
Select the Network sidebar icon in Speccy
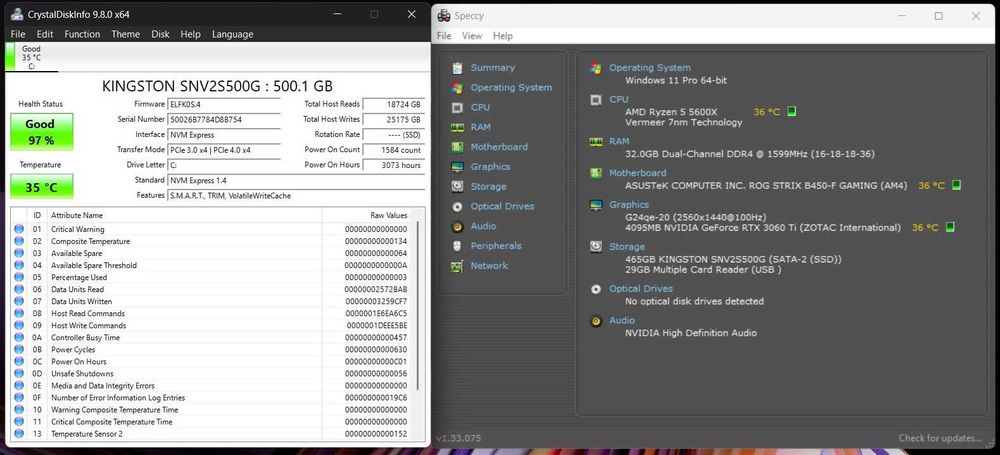click(x=457, y=265)
